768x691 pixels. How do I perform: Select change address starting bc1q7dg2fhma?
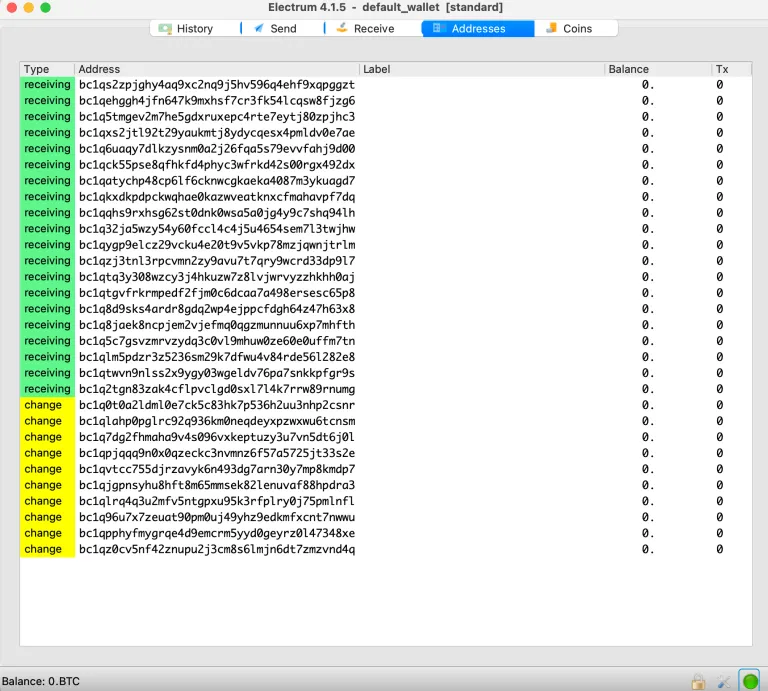(217, 437)
